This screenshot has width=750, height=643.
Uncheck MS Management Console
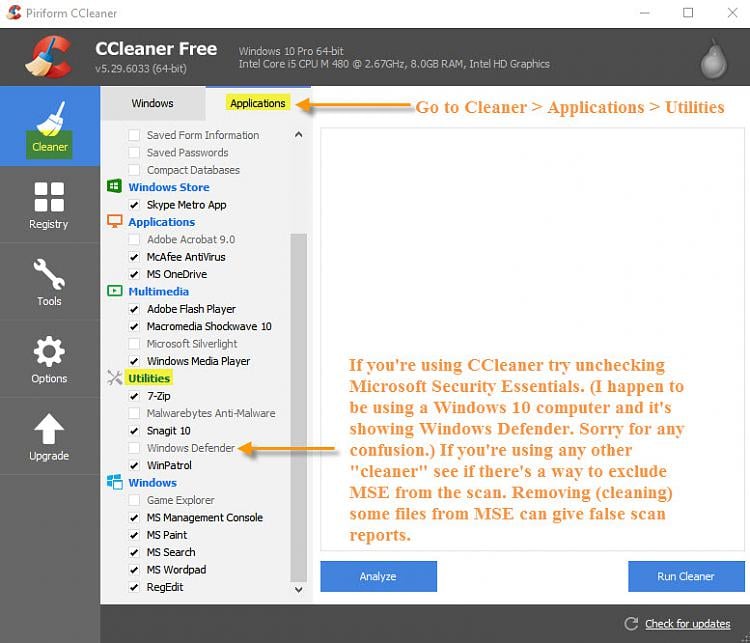(x=134, y=518)
